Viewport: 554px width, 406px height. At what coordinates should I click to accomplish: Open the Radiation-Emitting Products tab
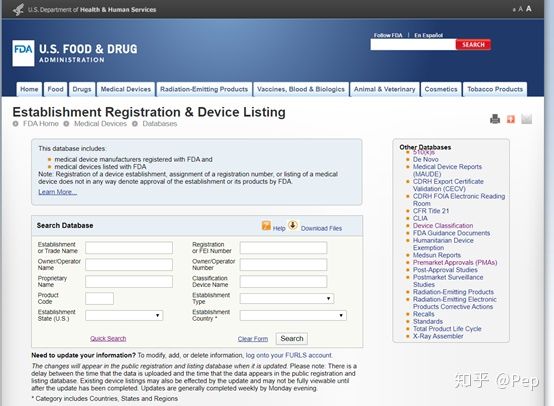pyautogui.click(x=204, y=89)
